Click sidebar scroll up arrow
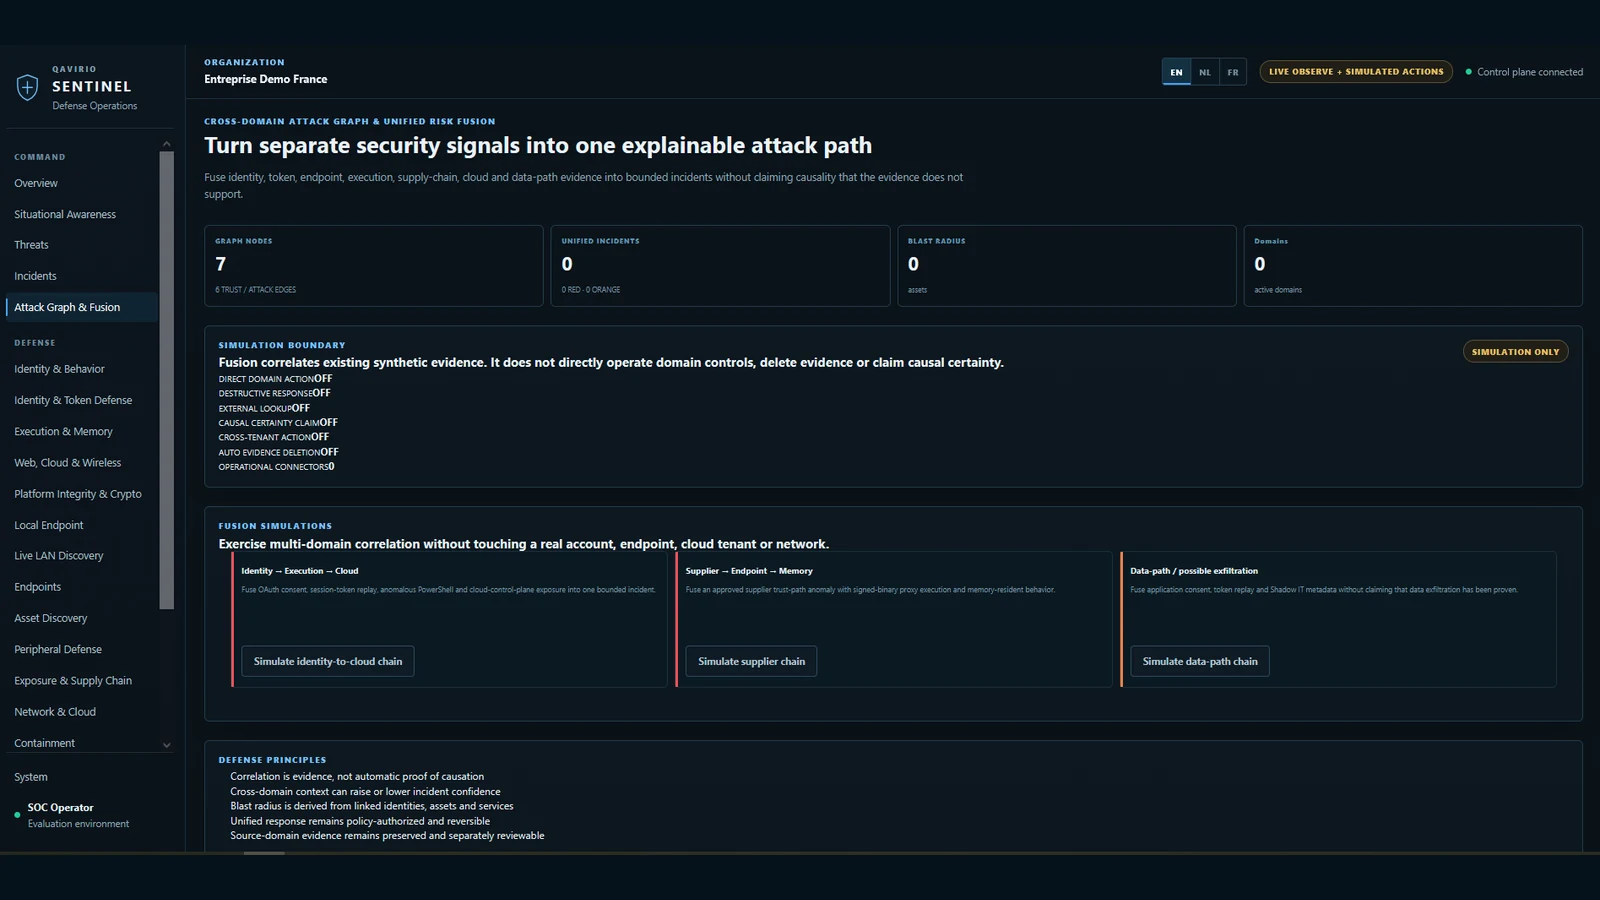Viewport: 1600px width, 900px height. [166, 144]
